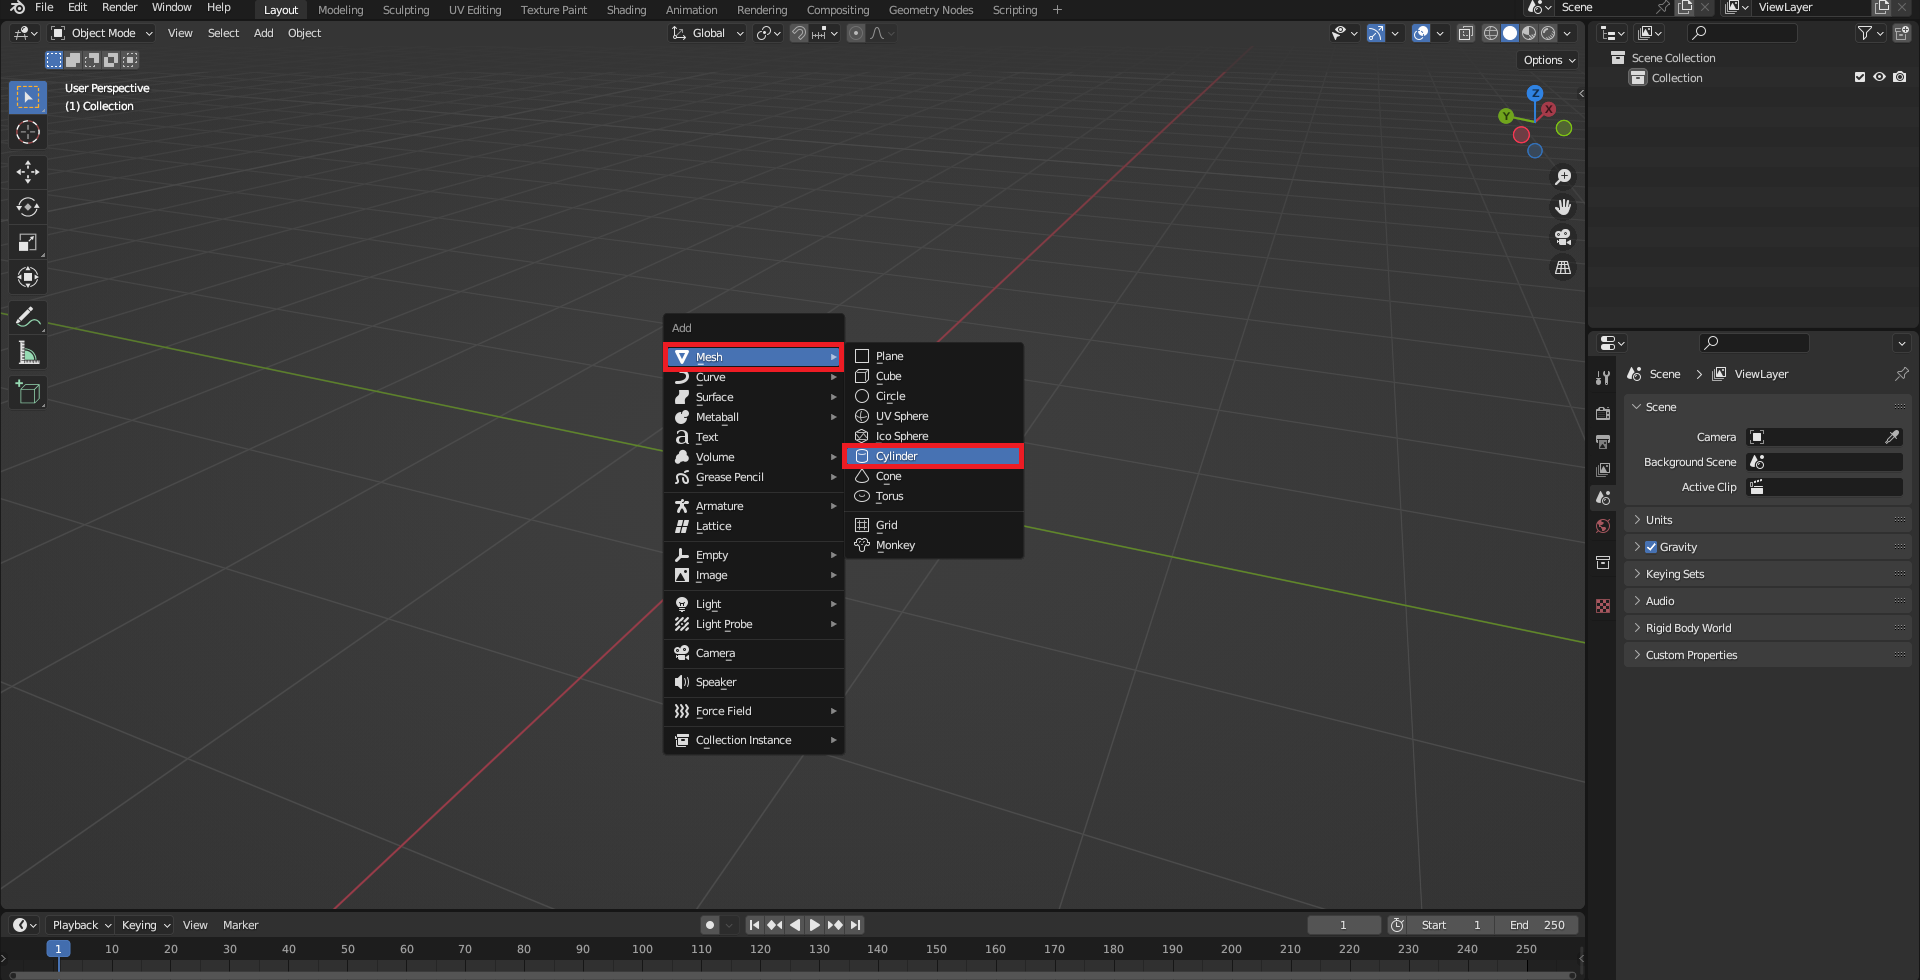This screenshot has width=1920, height=980.
Task: Toggle X-Ray view in header
Action: click(x=1466, y=33)
